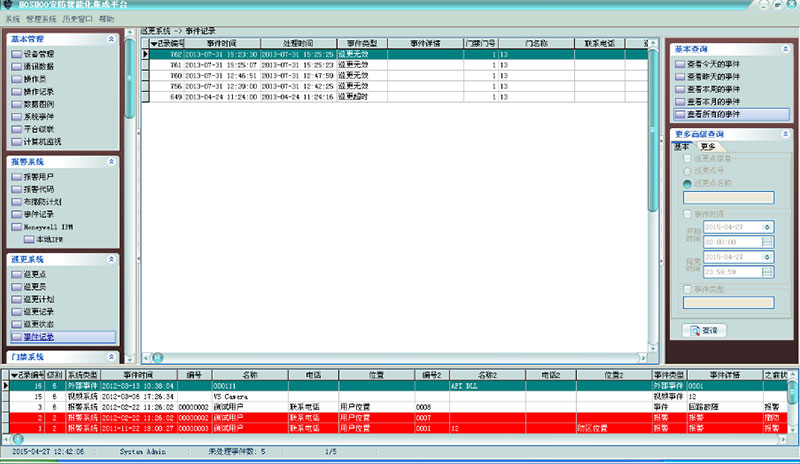Open 操作员 item in 基本管理 panel
800x464 pixels.
coord(34,79)
